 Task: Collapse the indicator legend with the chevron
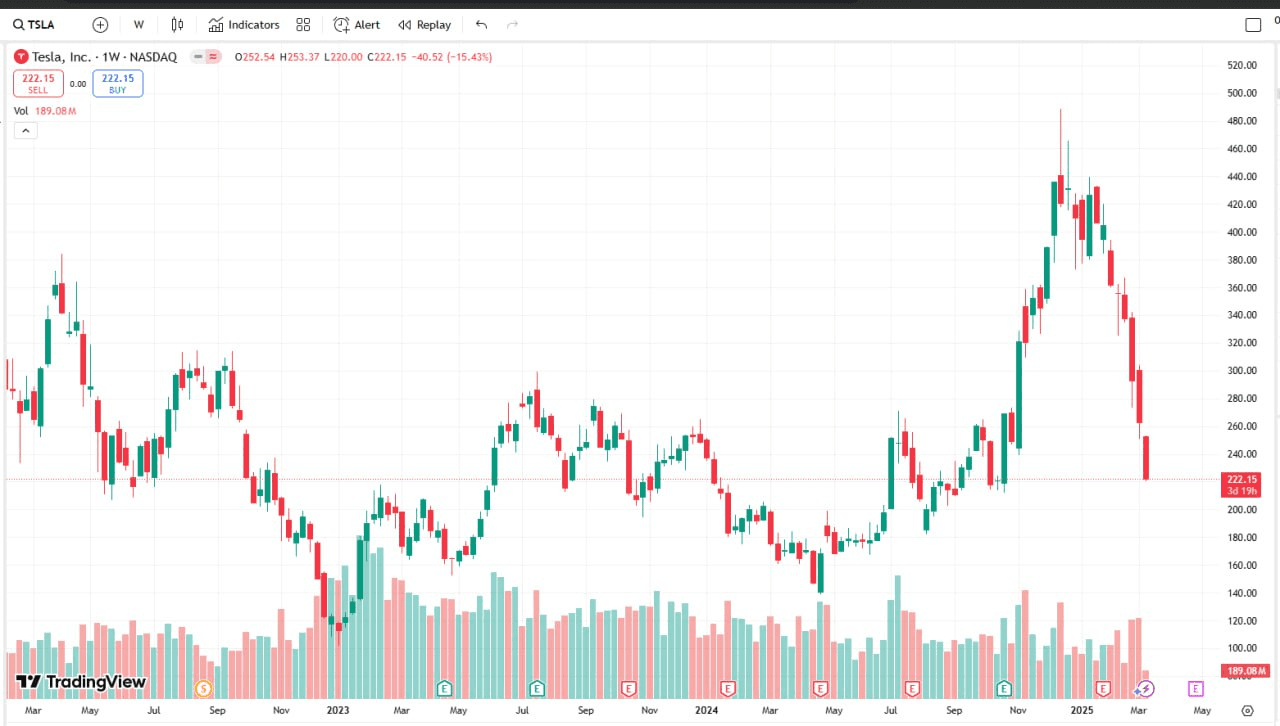(25, 130)
